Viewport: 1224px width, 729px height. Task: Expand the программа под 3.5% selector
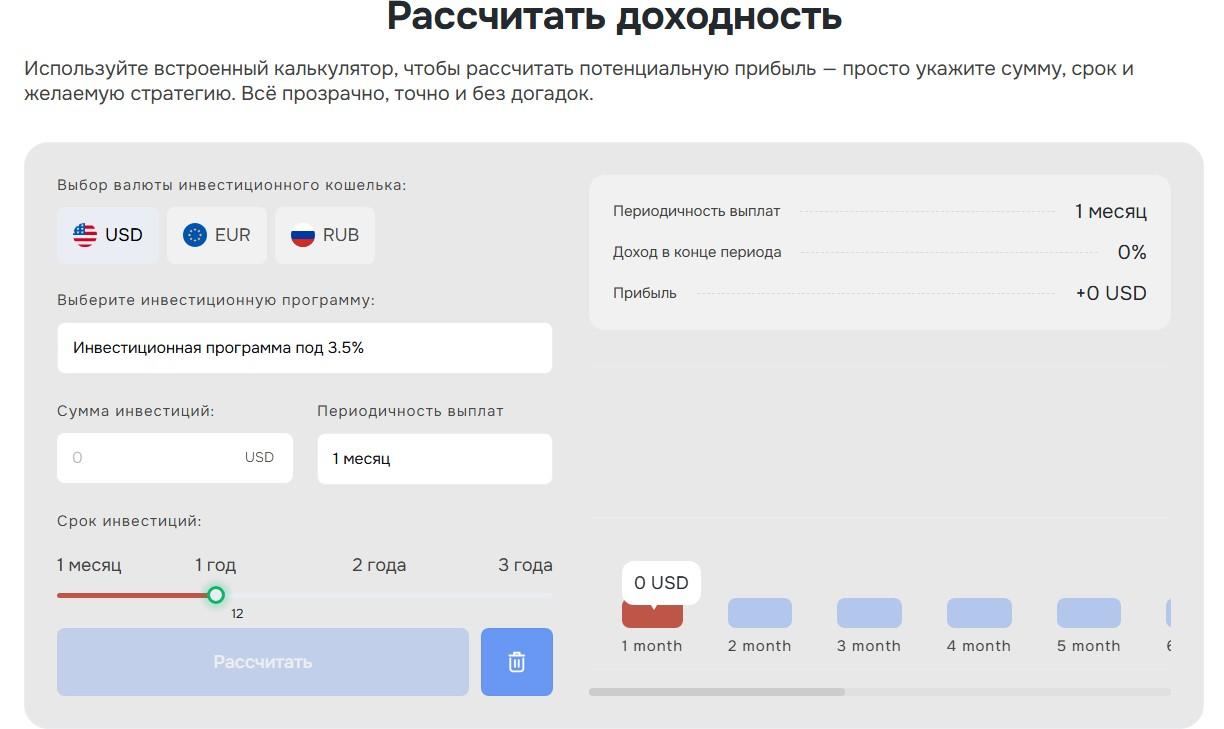[304, 348]
